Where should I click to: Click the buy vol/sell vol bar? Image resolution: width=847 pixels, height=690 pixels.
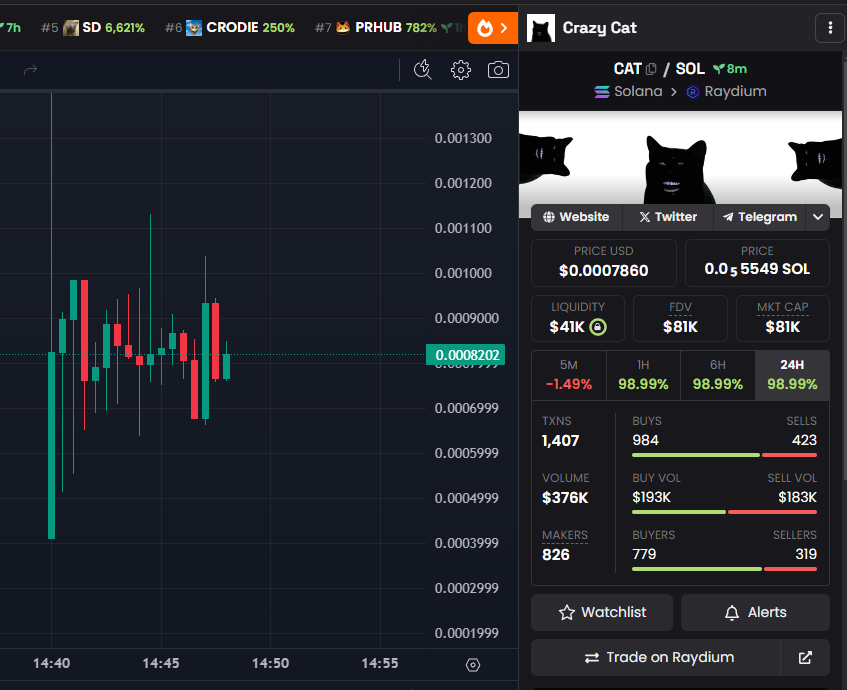click(x=724, y=512)
